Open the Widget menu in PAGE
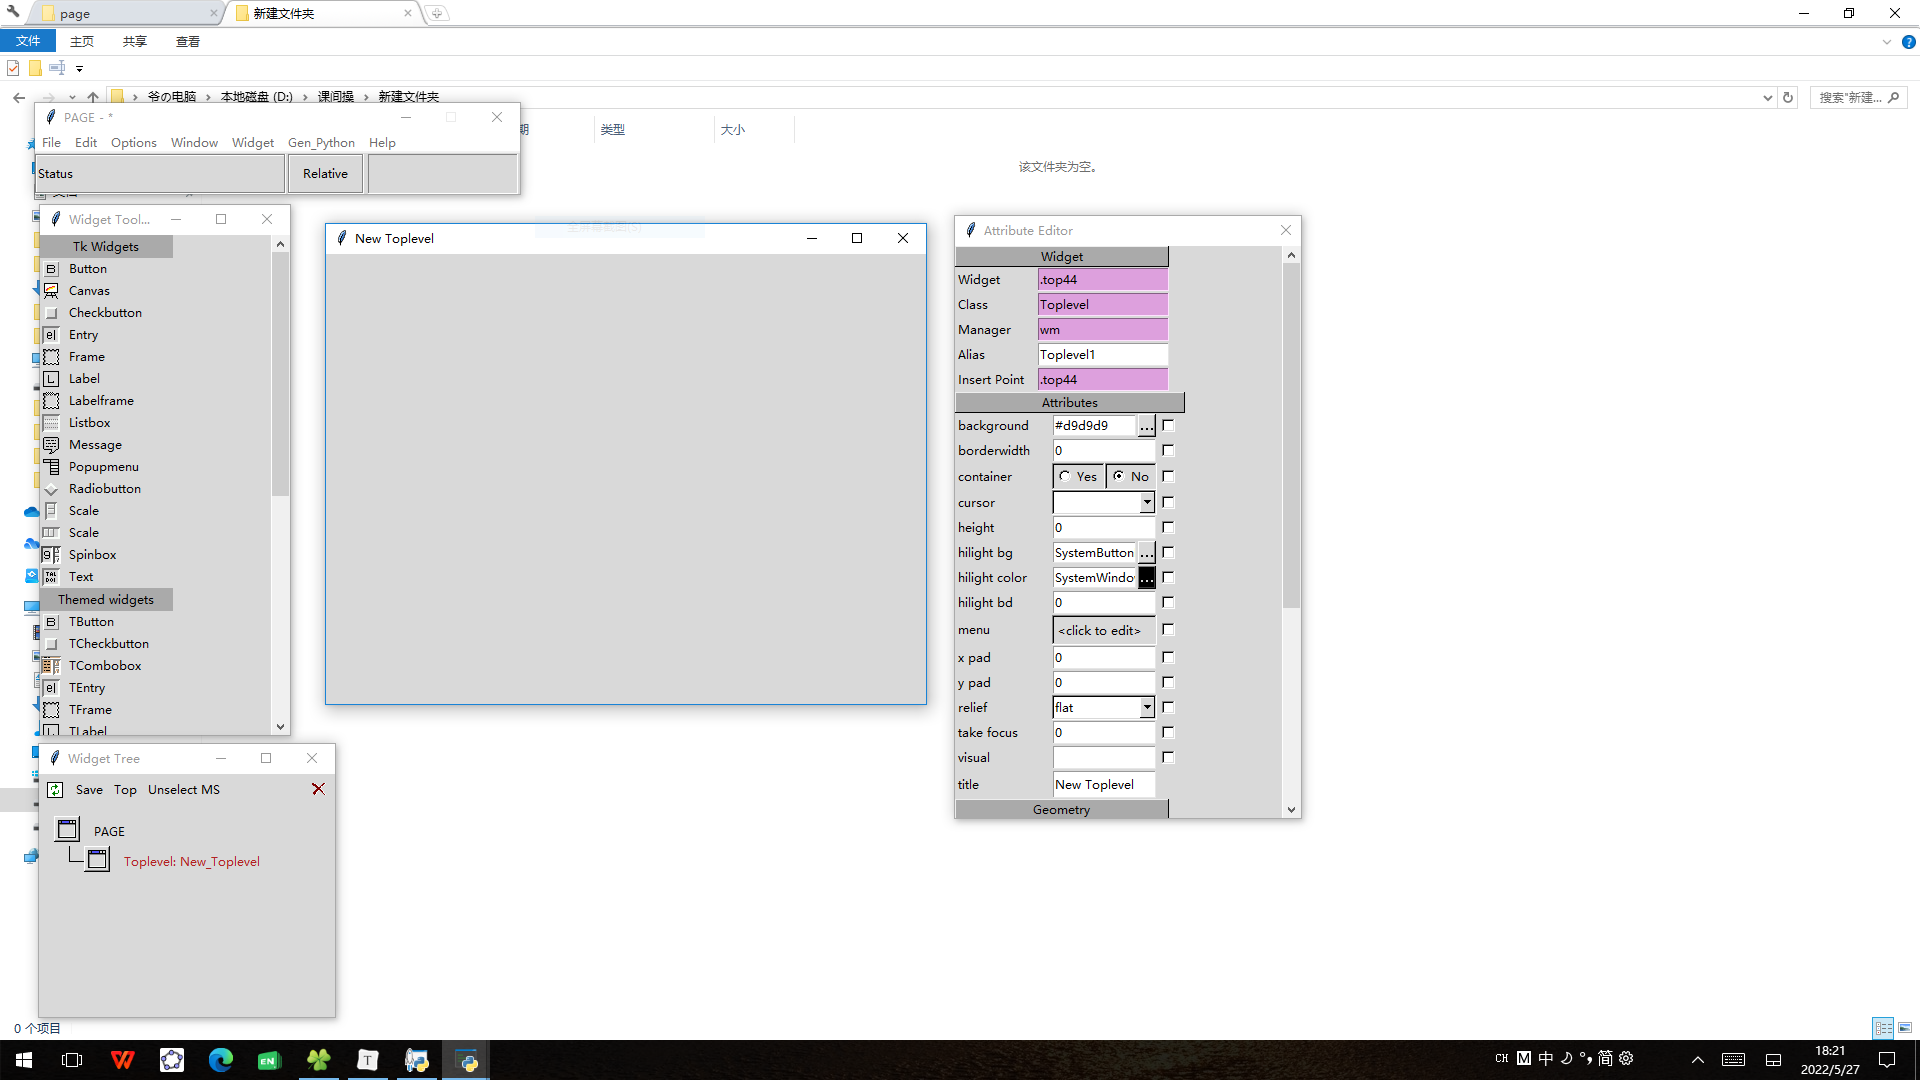 click(252, 143)
